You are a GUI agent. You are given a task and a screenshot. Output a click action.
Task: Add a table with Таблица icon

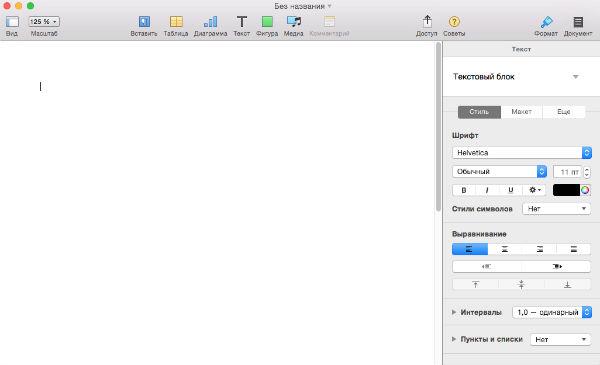pyautogui.click(x=176, y=22)
